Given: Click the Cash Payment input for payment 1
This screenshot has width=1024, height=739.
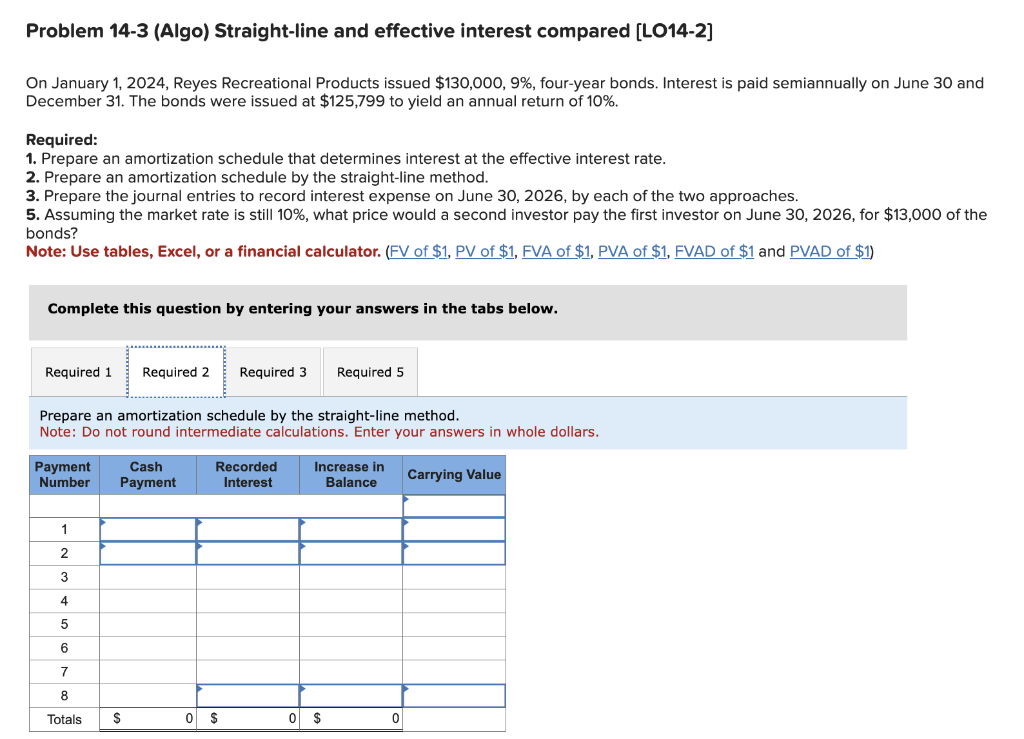Looking at the screenshot, I should pos(148,529).
